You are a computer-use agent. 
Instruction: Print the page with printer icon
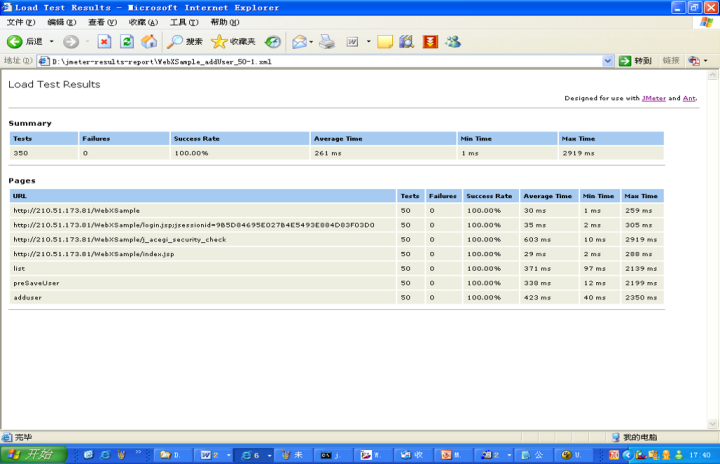pyautogui.click(x=327, y=42)
